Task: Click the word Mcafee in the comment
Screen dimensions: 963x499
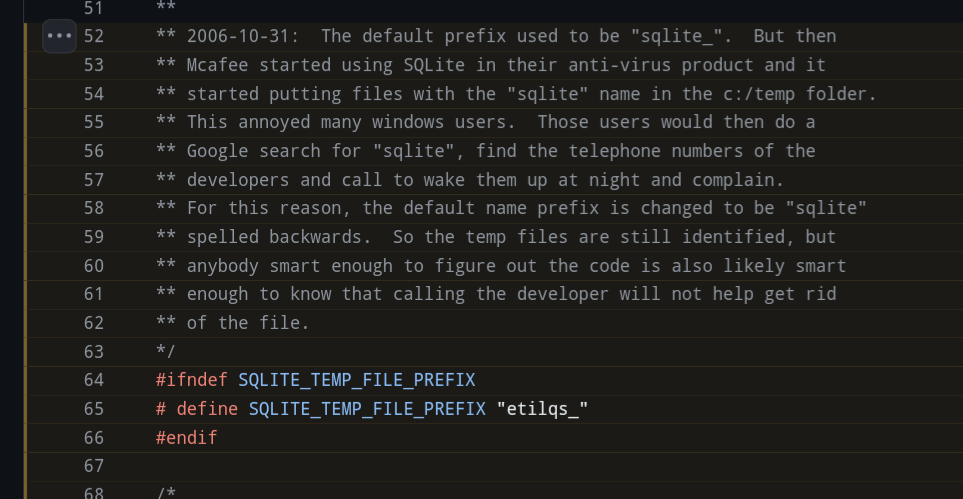Action: pos(217,65)
